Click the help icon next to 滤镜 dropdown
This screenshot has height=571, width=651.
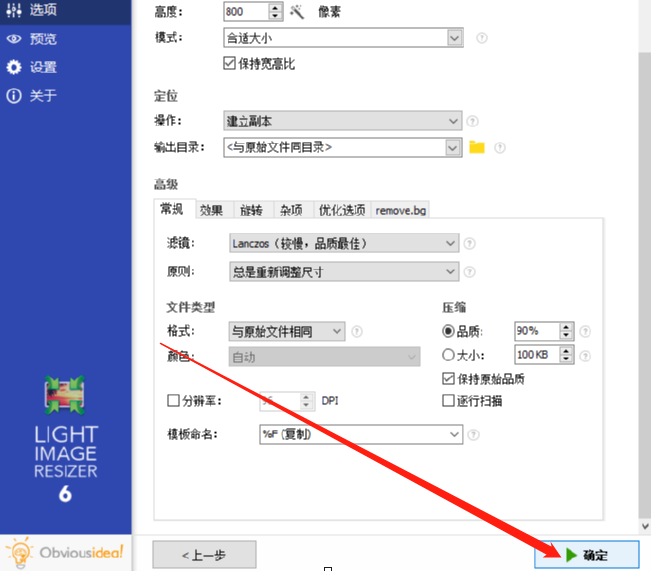[x=469, y=243]
